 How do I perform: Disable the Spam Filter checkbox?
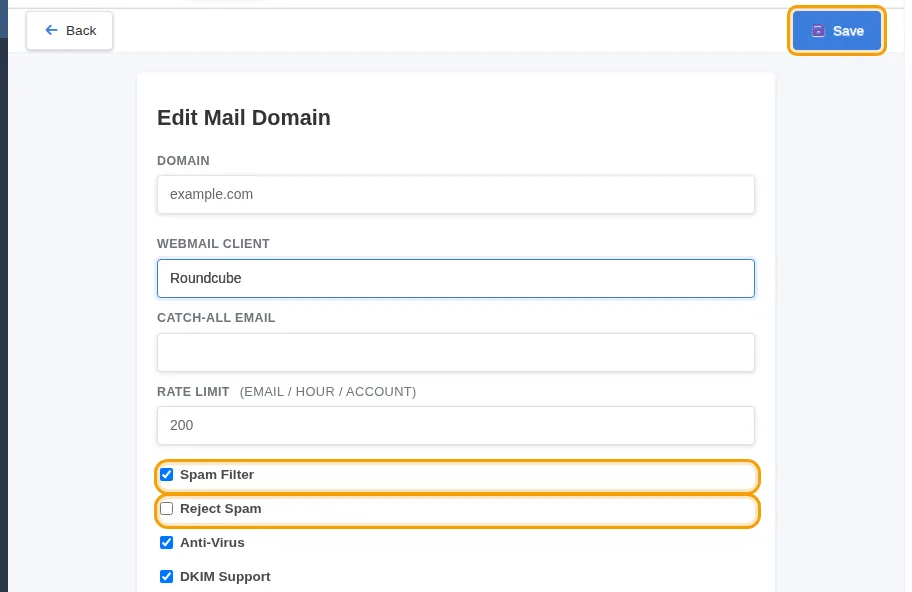[166, 475]
